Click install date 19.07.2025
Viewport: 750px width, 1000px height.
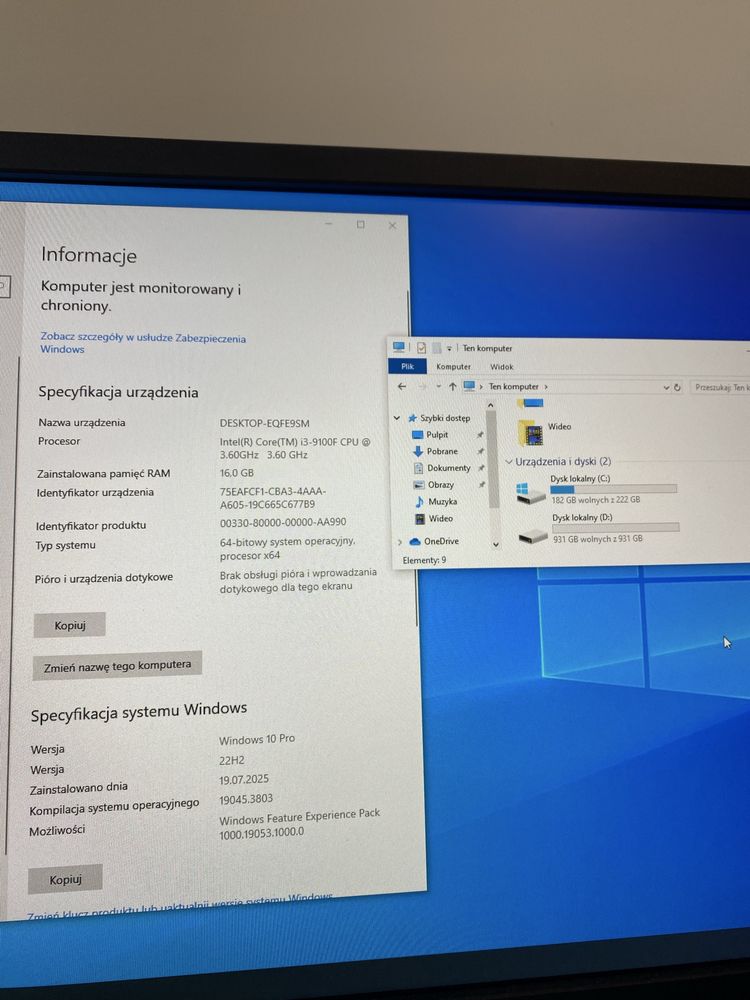[x=244, y=779]
